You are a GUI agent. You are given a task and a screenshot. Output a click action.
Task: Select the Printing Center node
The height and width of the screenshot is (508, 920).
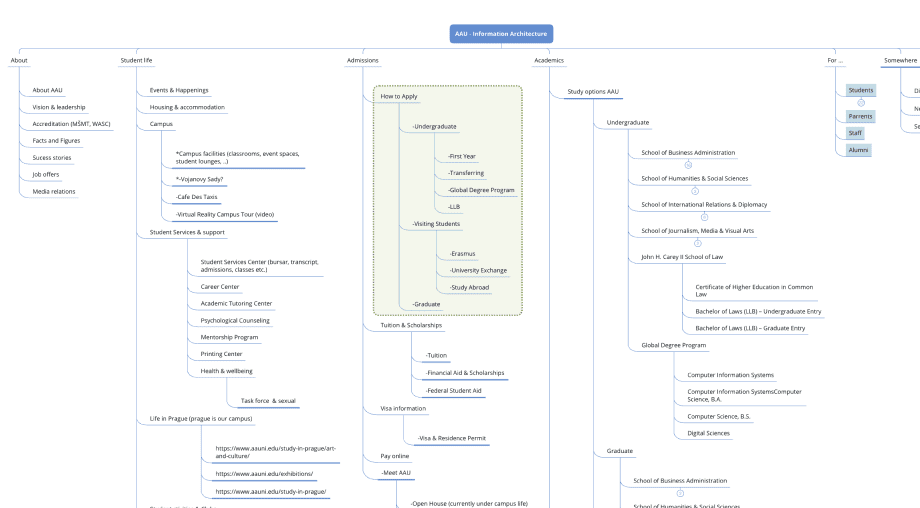[221, 354]
